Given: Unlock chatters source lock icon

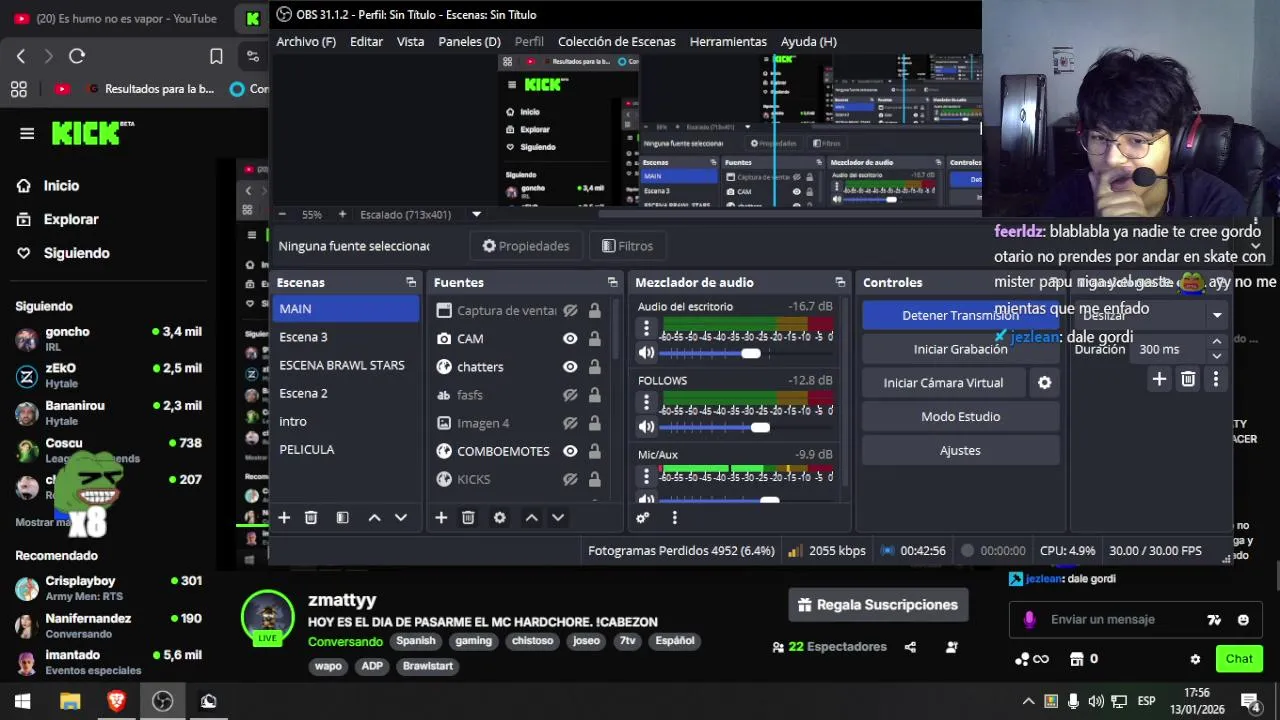Looking at the screenshot, I should tap(594, 367).
